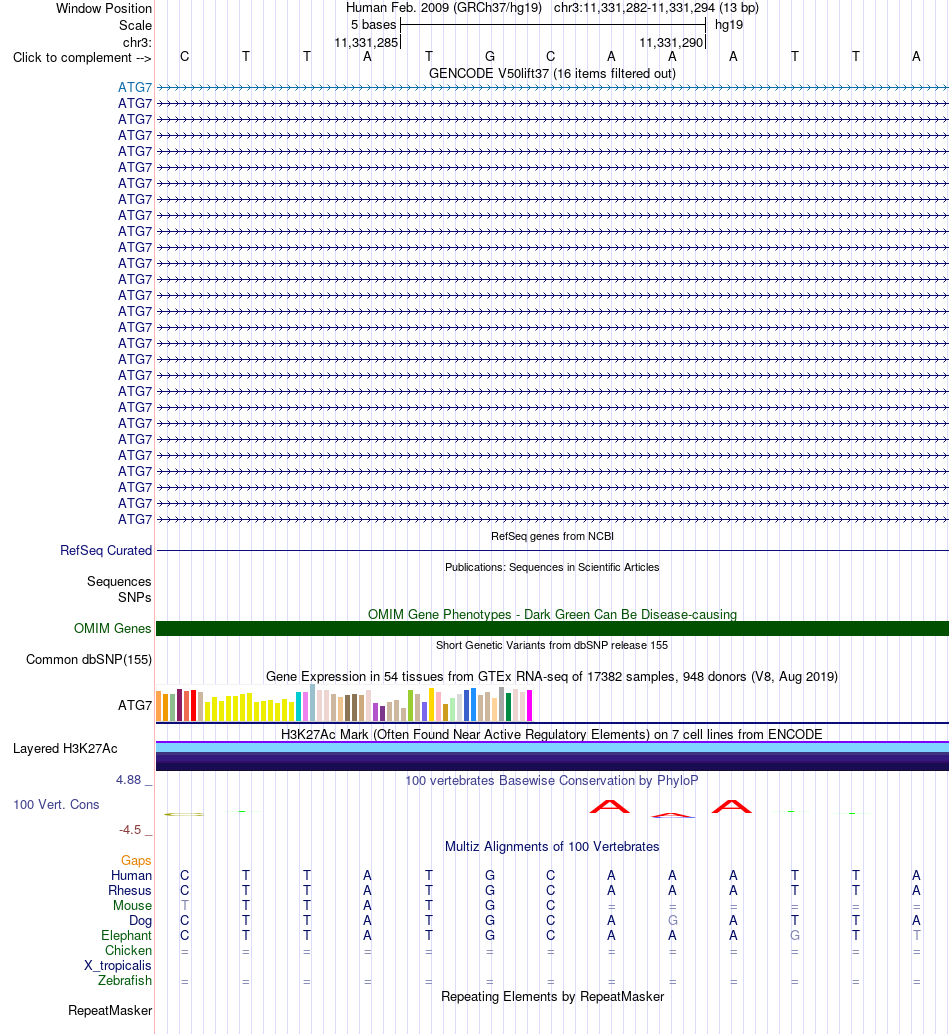950x1034 pixels.
Task: Open 'Publications: Sequences in Scientific Articles' title
Action: tap(552, 567)
